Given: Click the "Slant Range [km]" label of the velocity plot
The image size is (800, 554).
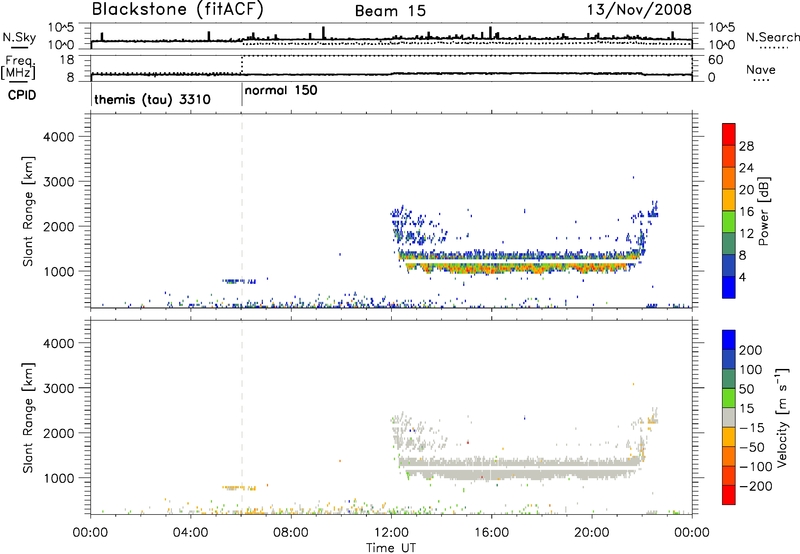Looking at the screenshot, I should [29, 418].
